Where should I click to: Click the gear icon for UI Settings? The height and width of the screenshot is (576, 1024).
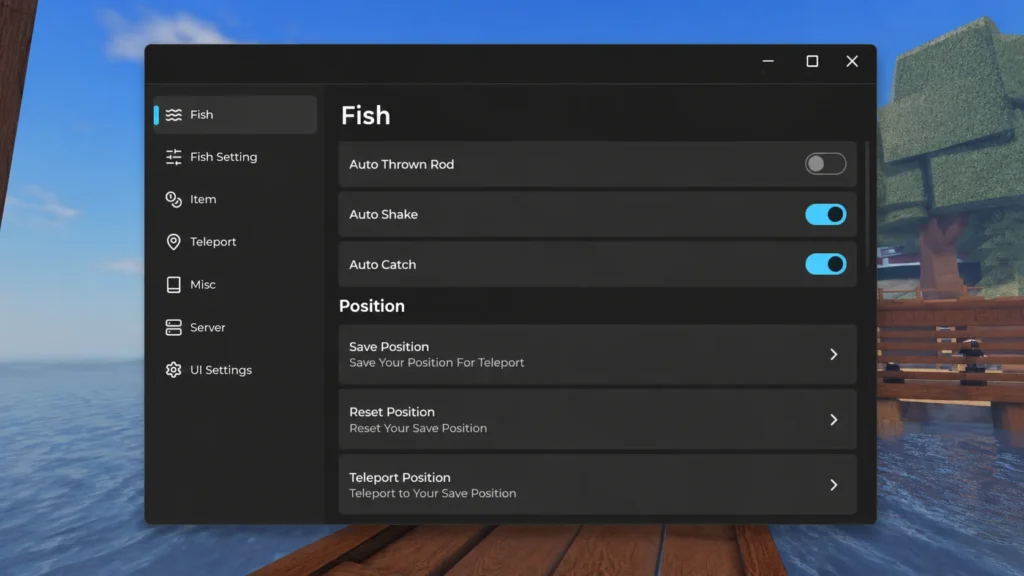pos(173,370)
